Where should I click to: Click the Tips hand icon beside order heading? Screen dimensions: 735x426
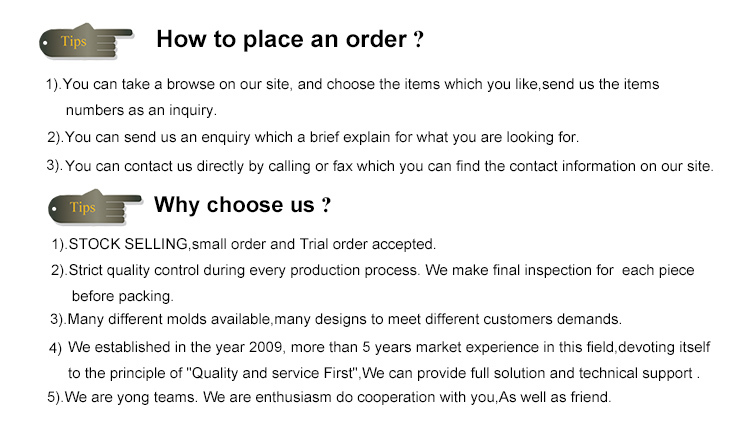click(87, 41)
